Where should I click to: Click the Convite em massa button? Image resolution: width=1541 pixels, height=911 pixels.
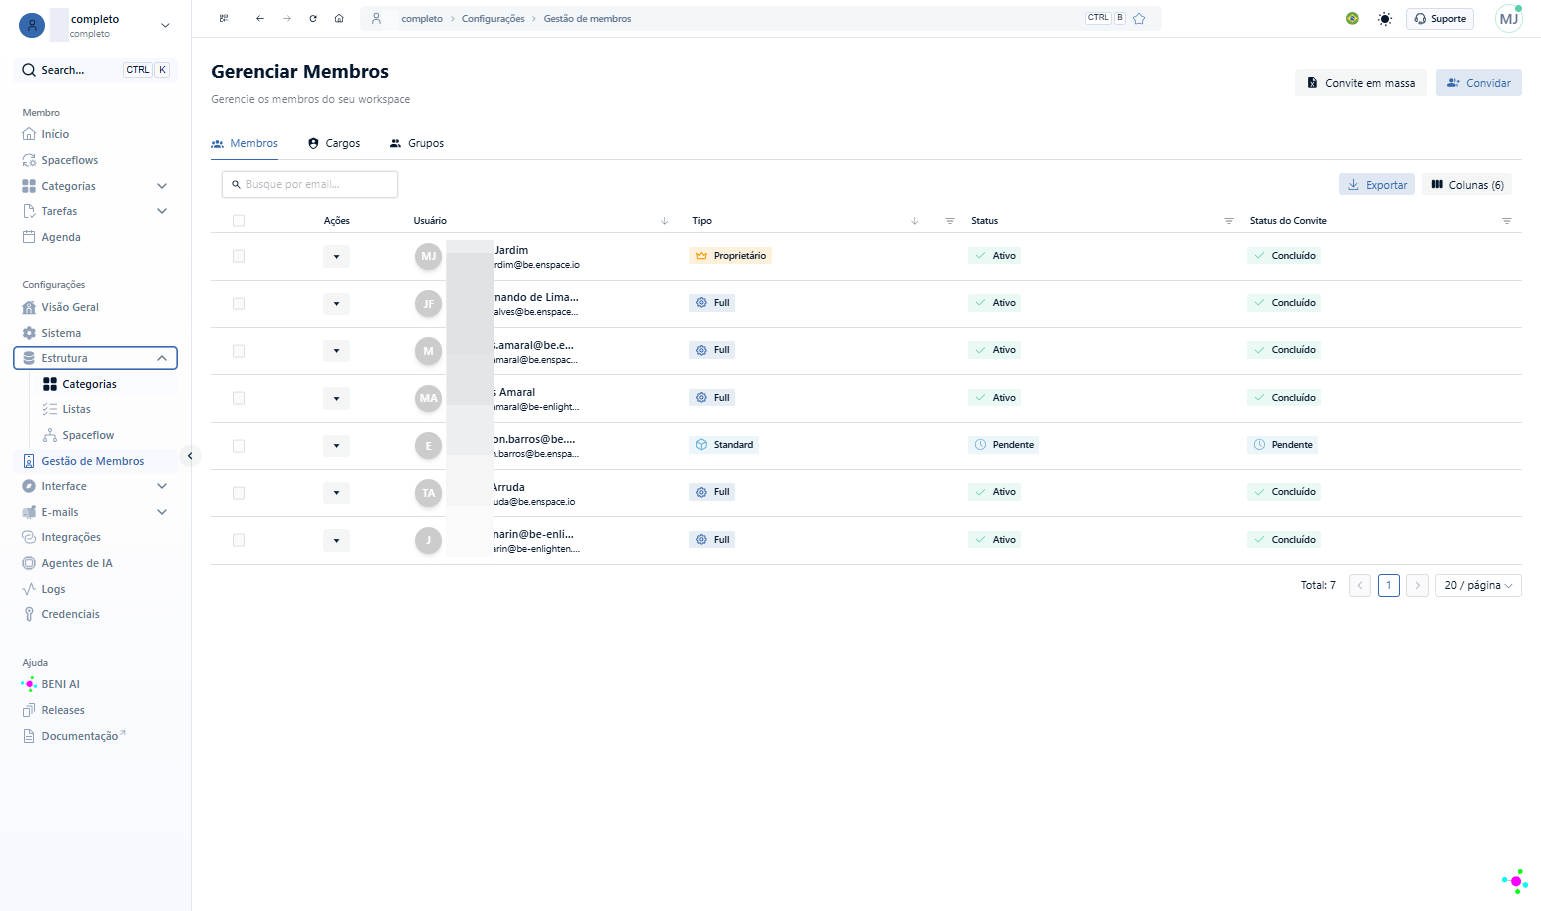[x=1361, y=83]
